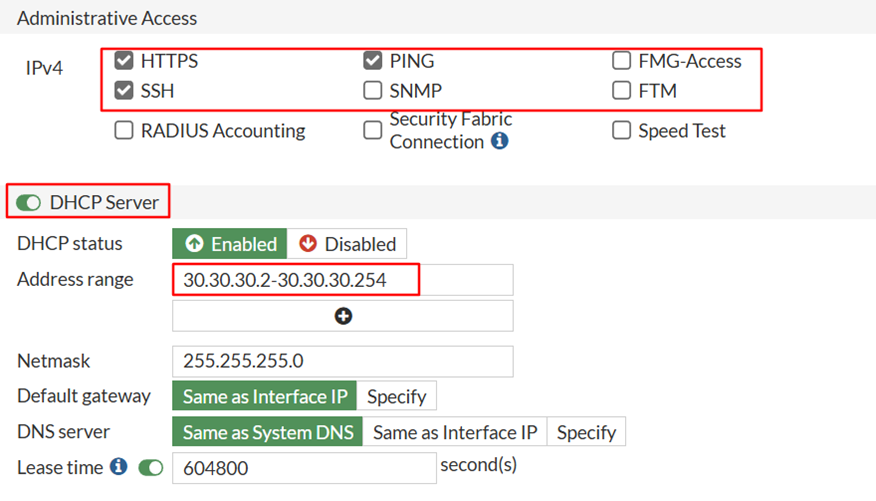Uncheck the SSH access checkbox
Viewport: 876px width, 501px height.
(123, 90)
